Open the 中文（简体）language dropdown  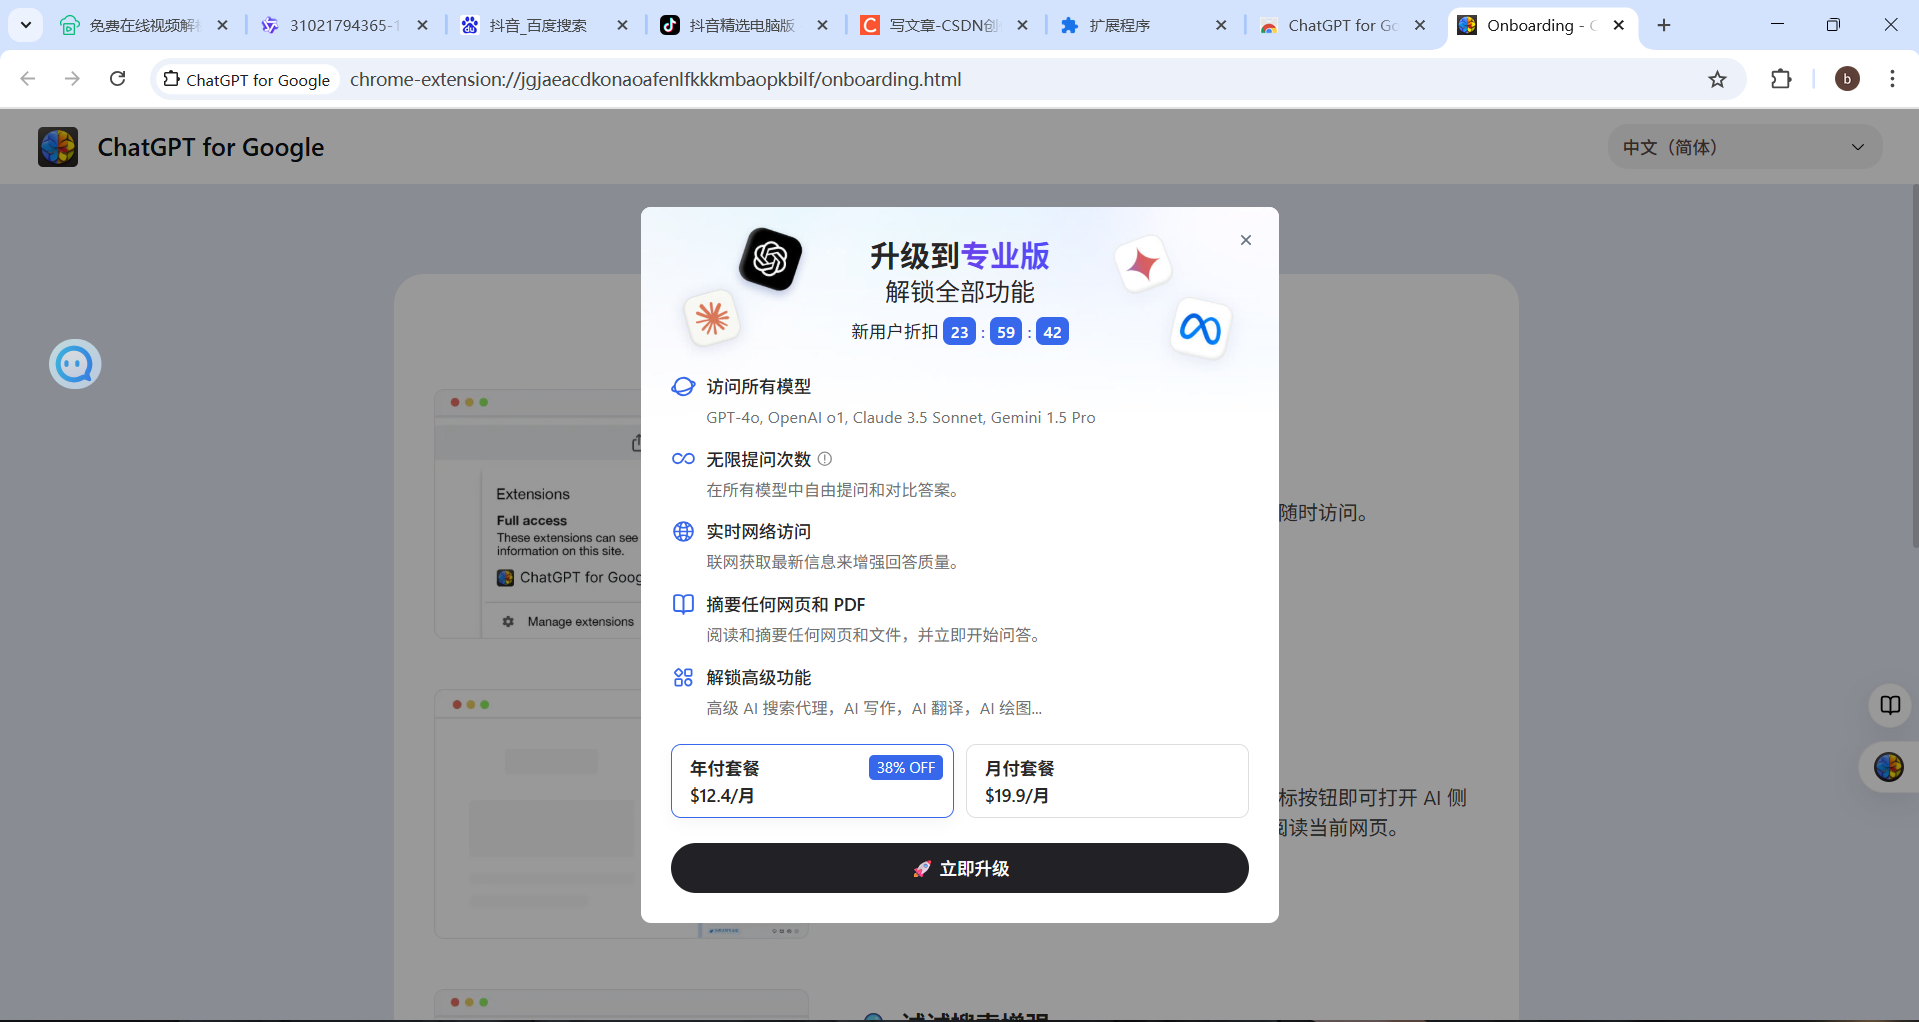(x=1745, y=147)
